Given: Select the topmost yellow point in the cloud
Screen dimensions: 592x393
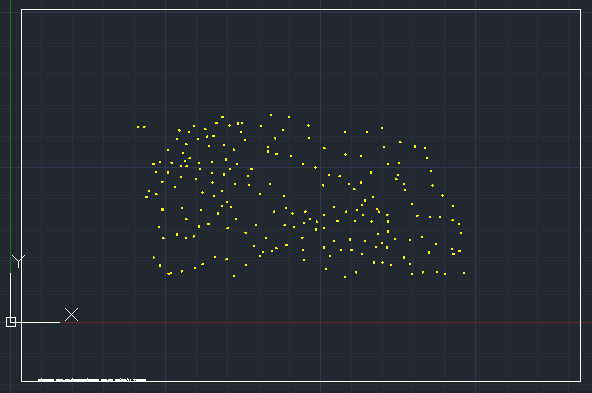Looking at the screenshot, I should 271,115.
